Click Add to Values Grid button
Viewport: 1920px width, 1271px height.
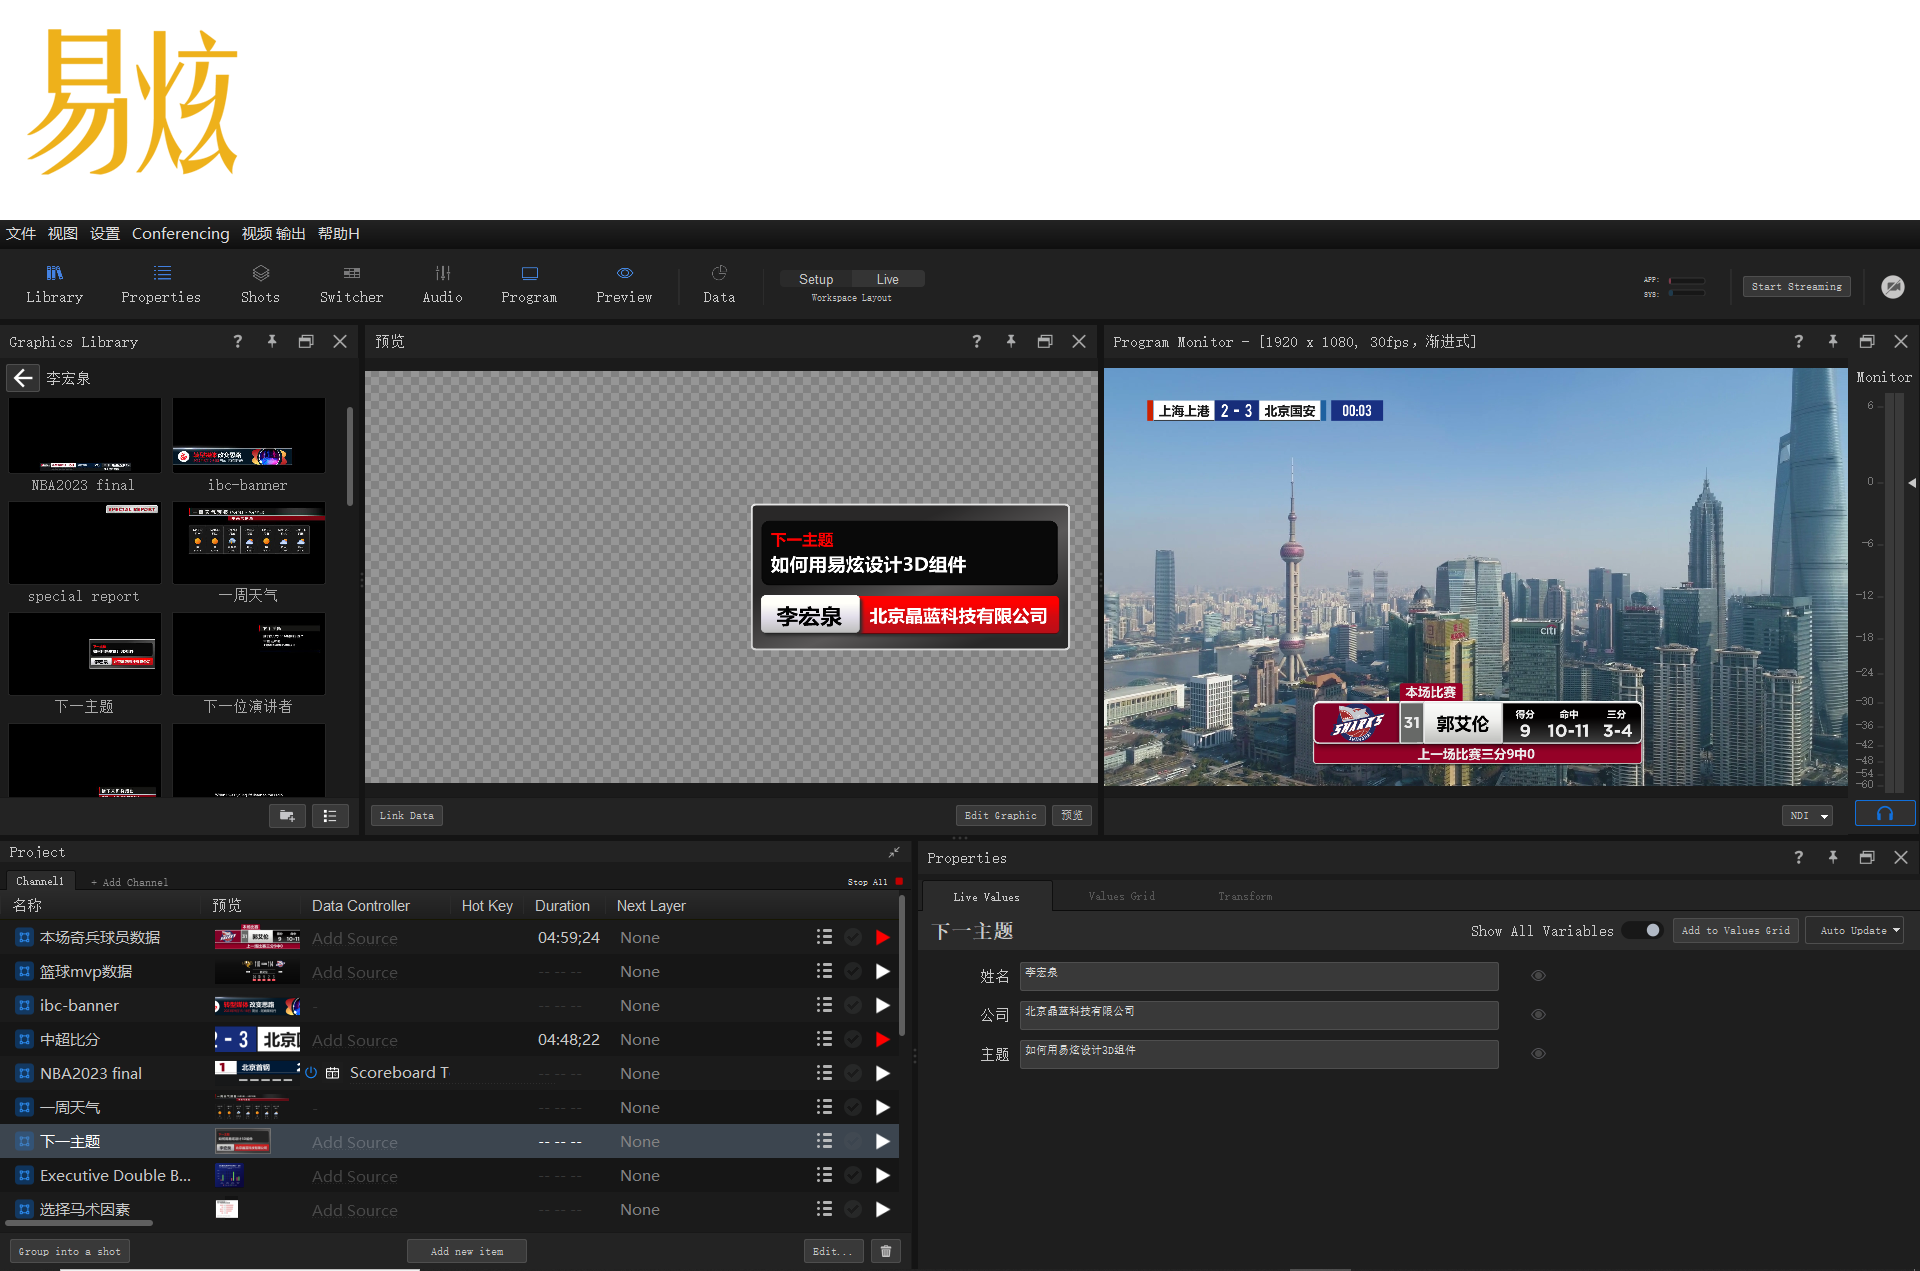tap(1736, 930)
